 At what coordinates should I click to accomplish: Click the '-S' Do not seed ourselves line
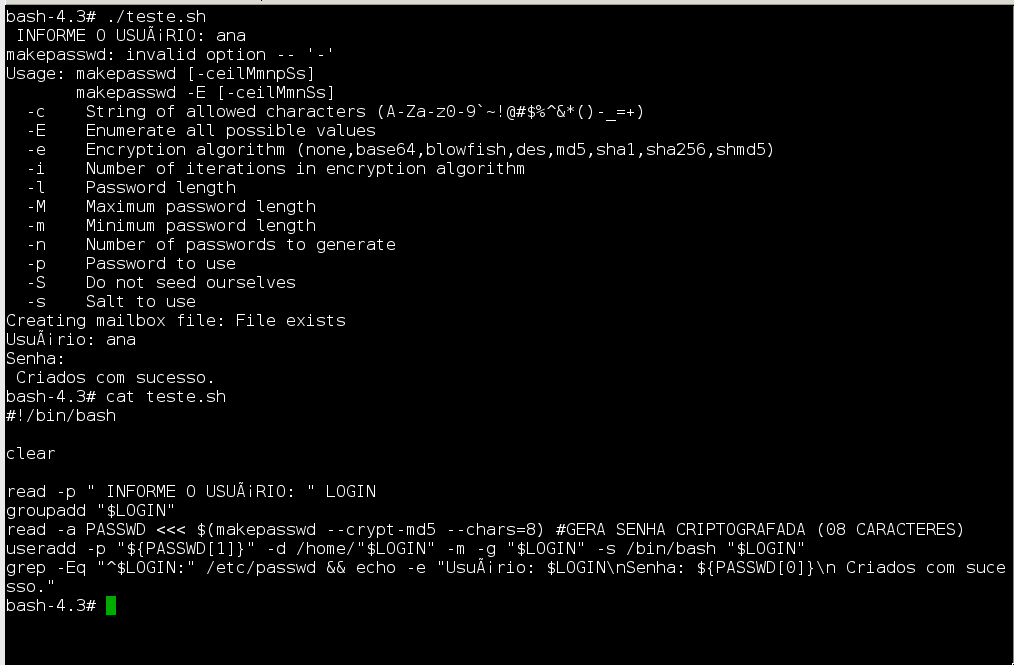pyautogui.click(x=161, y=282)
